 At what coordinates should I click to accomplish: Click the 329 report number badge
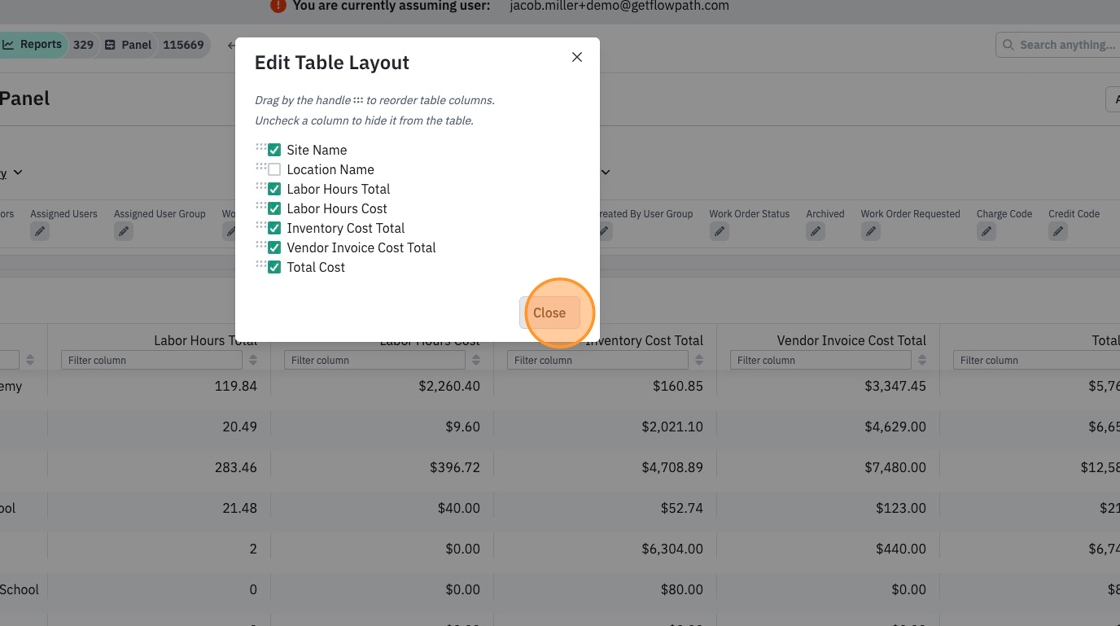click(x=83, y=45)
